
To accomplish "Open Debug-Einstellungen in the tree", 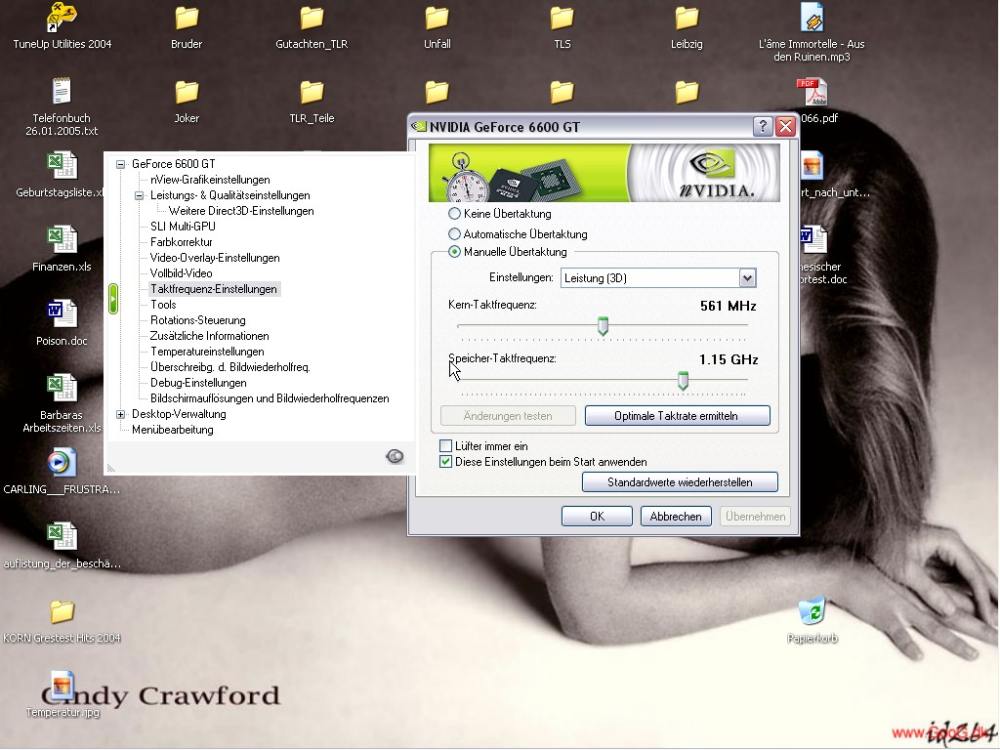I will [198, 383].
